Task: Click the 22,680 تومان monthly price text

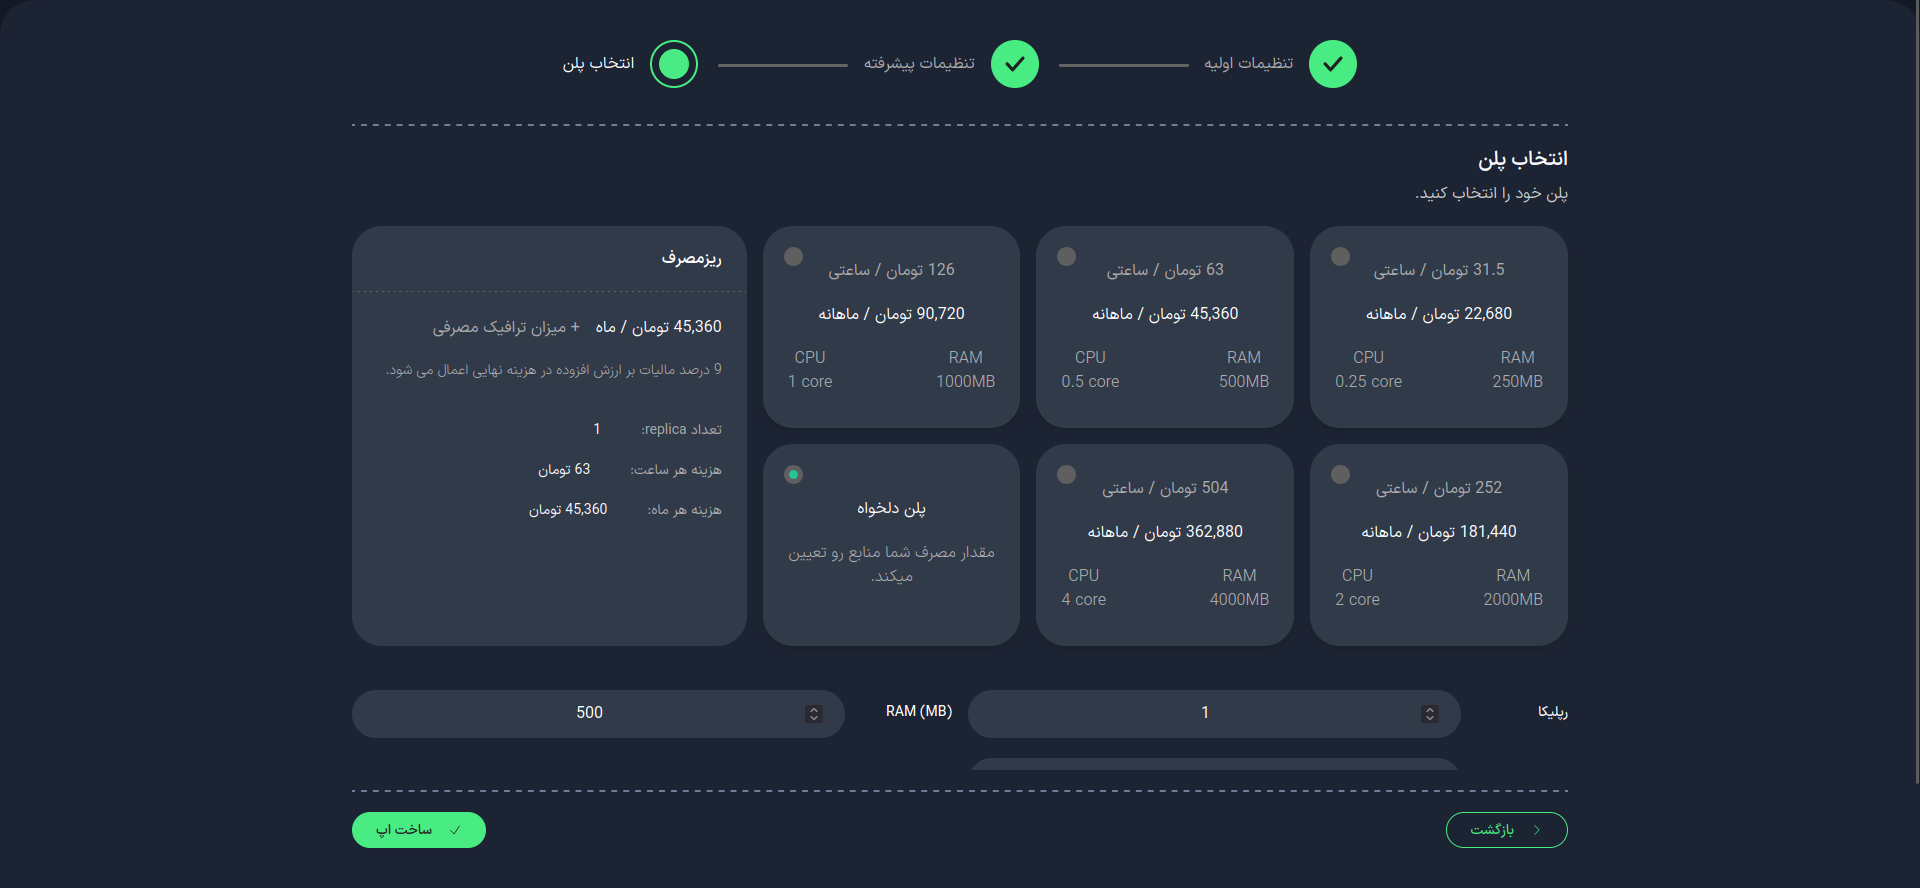Action: (1439, 314)
